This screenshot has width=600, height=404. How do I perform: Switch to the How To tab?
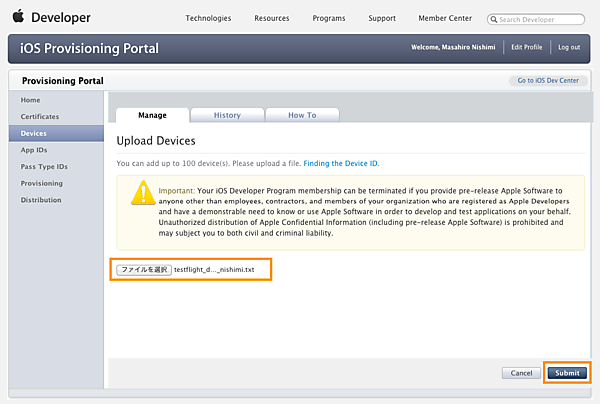tap(302, 115)
